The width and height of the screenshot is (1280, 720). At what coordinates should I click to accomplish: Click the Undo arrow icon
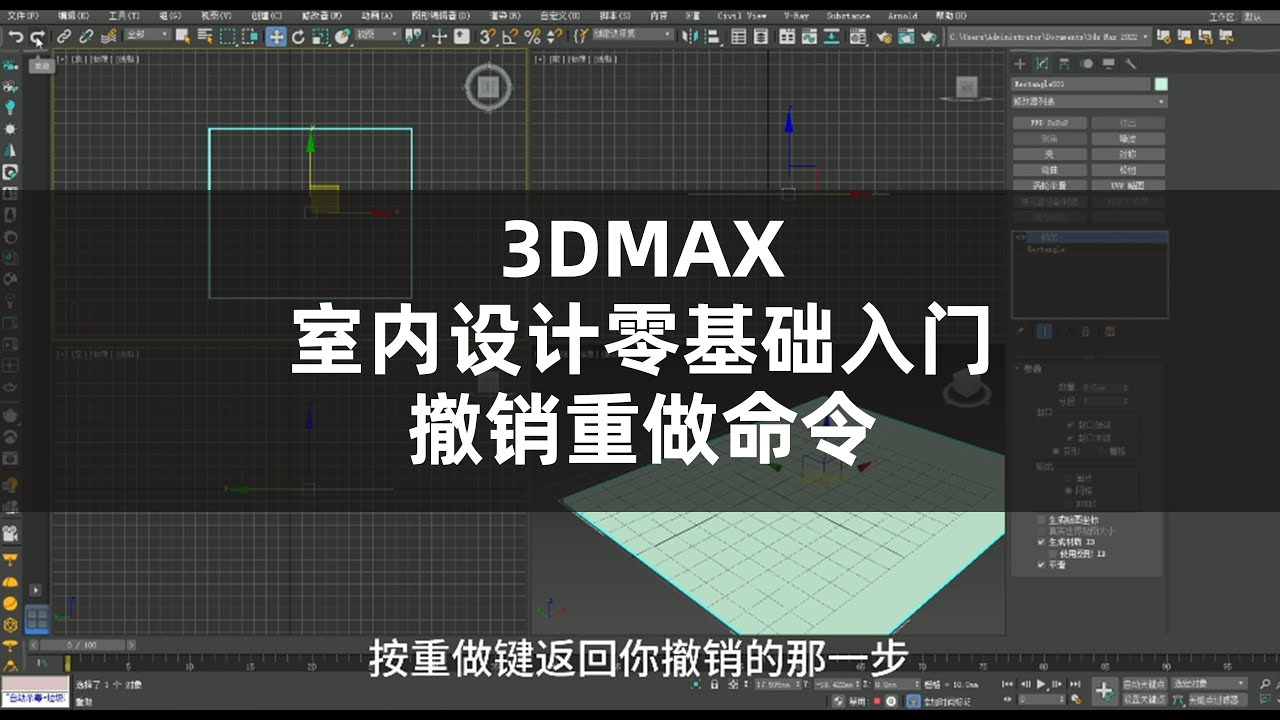[x=16, y=37]
